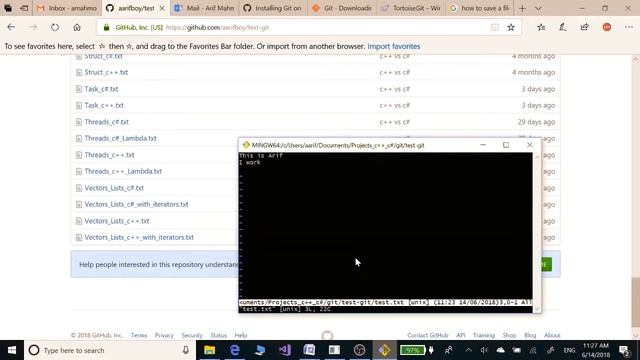The width and height of the screenshot is (640, 360).
Task: Open the Help footer link
Action: point(240,335)
